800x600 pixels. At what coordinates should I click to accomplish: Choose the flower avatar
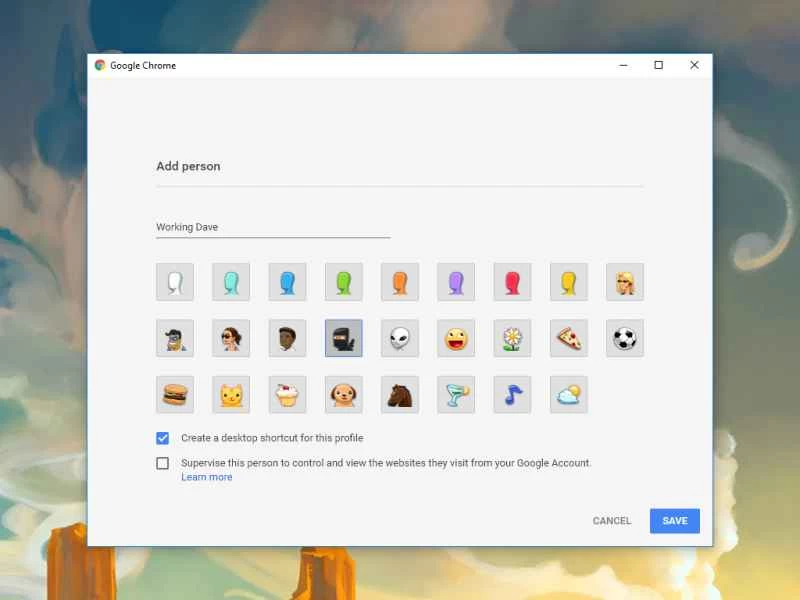click(x=512, y=337)
